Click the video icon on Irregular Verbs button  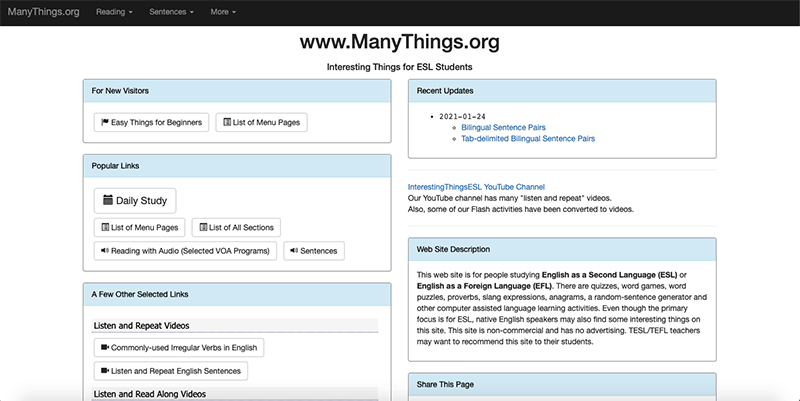[x=105, y=347]
